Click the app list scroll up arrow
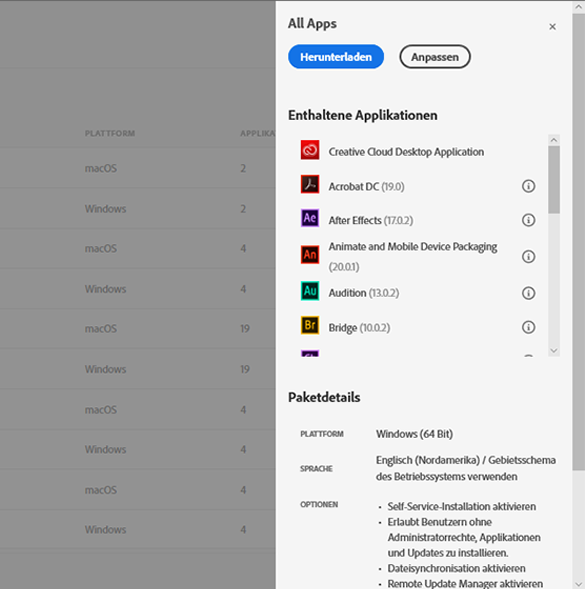585x589 pixels. tap(553, 140)
